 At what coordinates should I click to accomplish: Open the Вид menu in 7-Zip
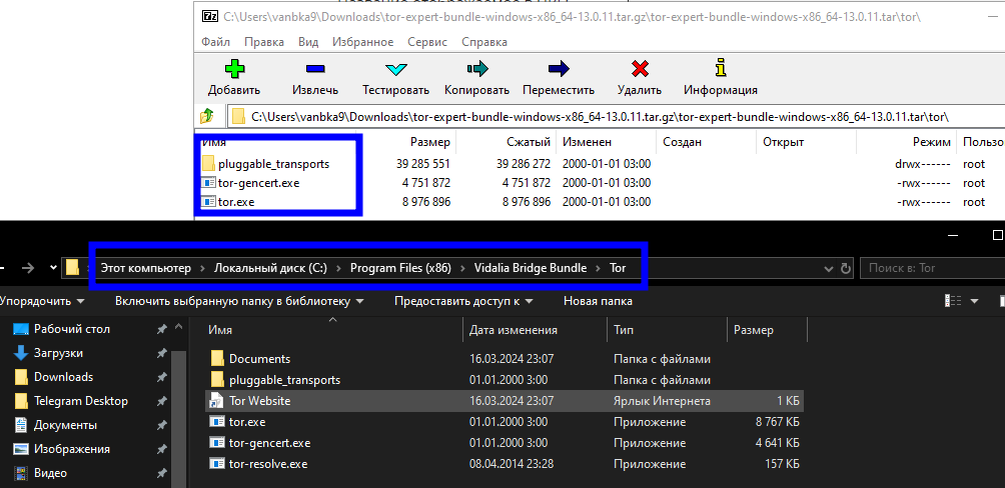point(308,42)
